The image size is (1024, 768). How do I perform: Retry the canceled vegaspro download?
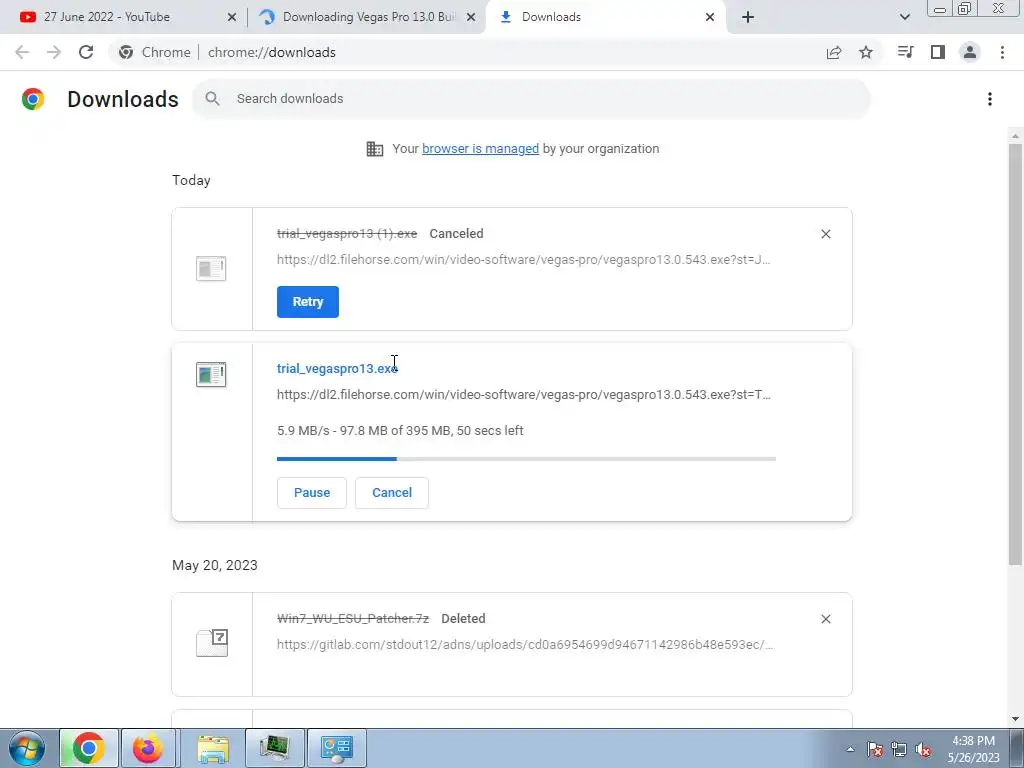(308, 302)
